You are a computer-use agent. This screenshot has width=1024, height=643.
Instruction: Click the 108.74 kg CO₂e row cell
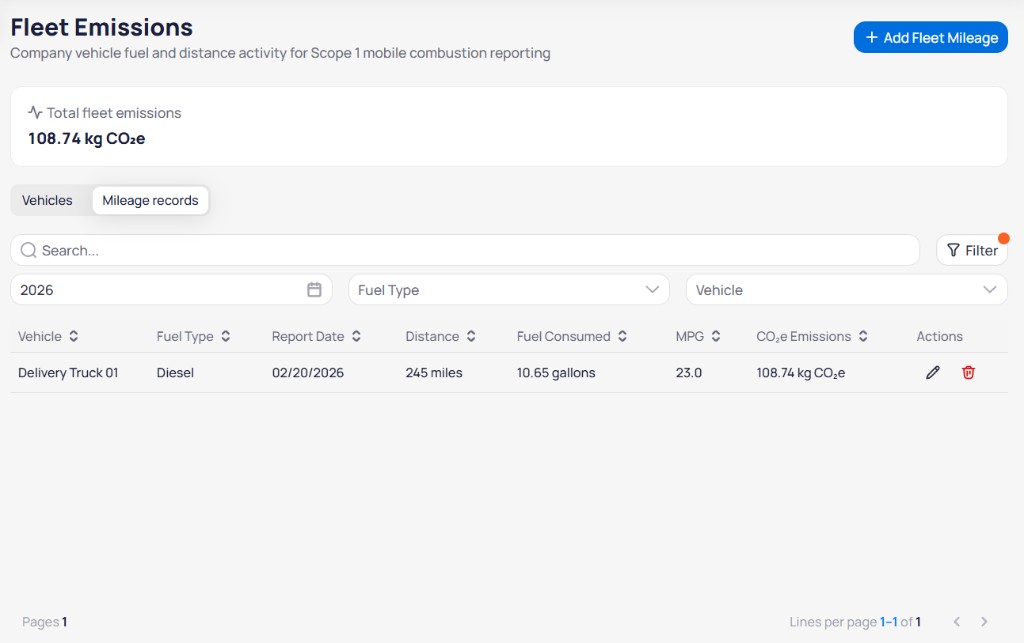point(801,373)
